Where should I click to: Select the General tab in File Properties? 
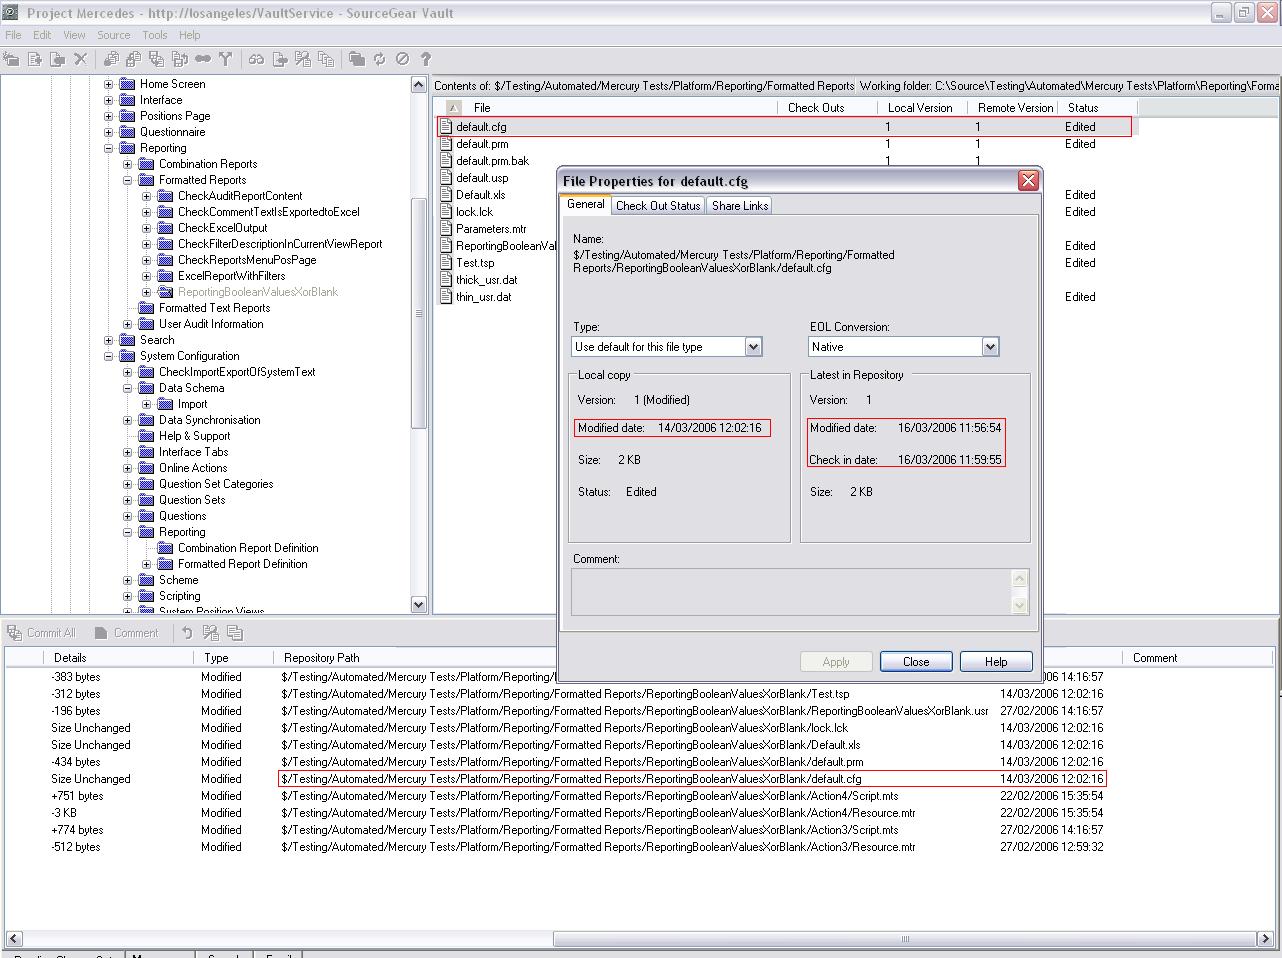point(586,204)
